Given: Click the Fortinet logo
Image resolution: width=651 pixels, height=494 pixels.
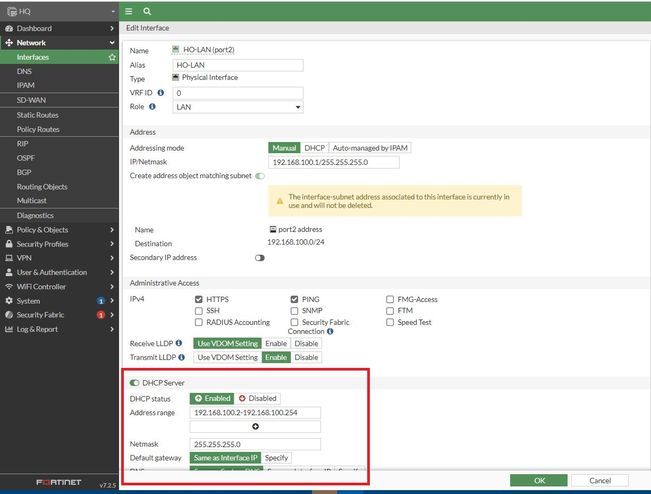Looking at the screenshot, I should click(59, 482).
